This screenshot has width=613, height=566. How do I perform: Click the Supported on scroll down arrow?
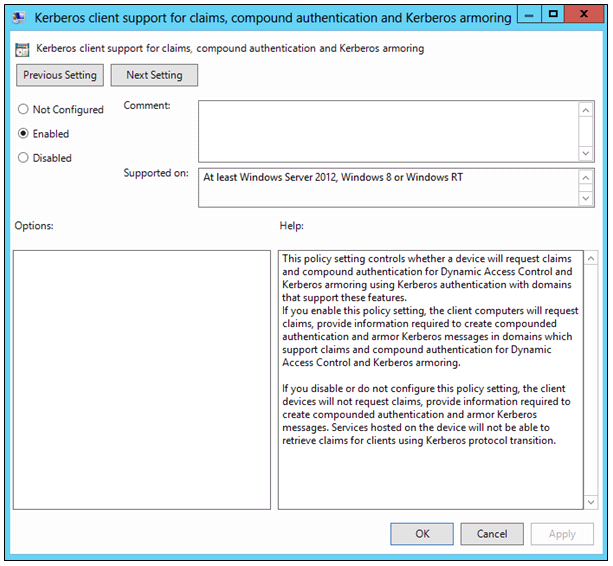[586, 198]
